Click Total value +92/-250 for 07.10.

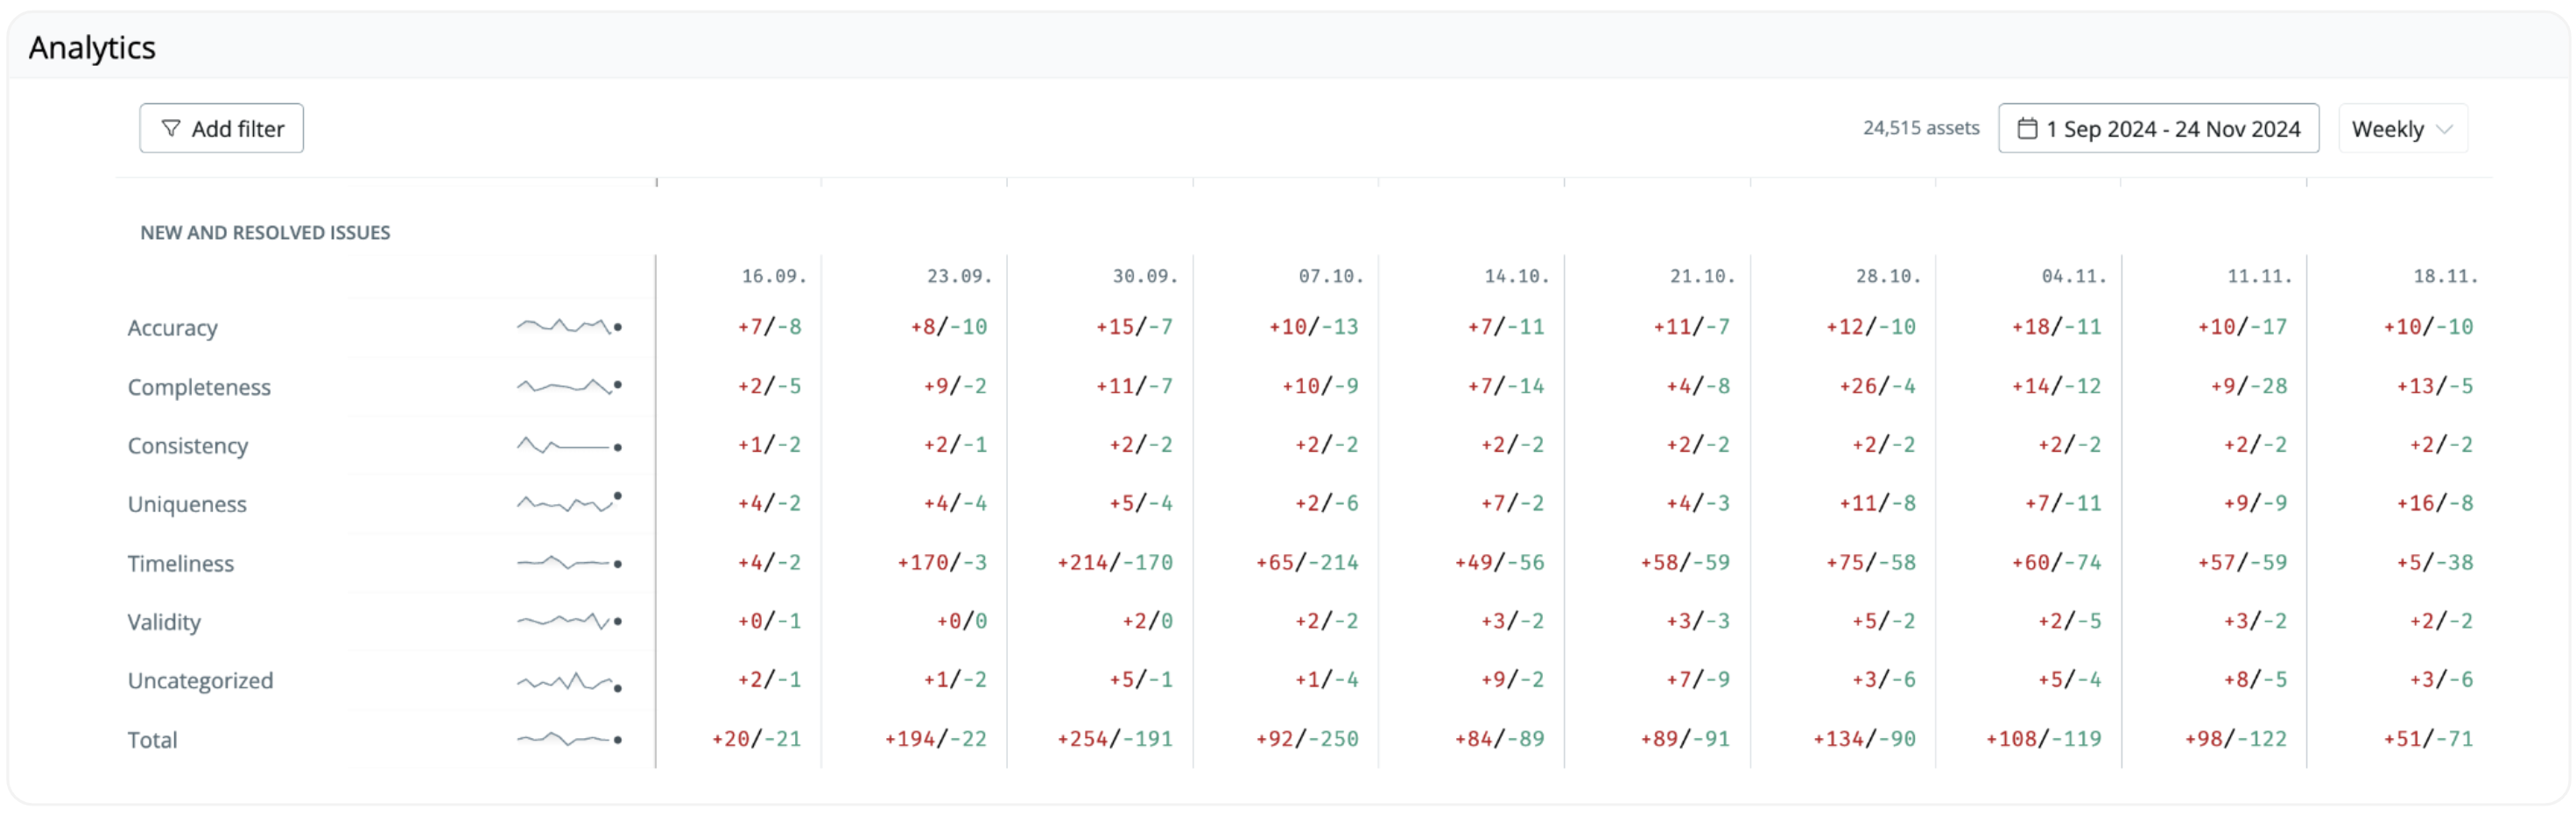(x=1307, y=739)
